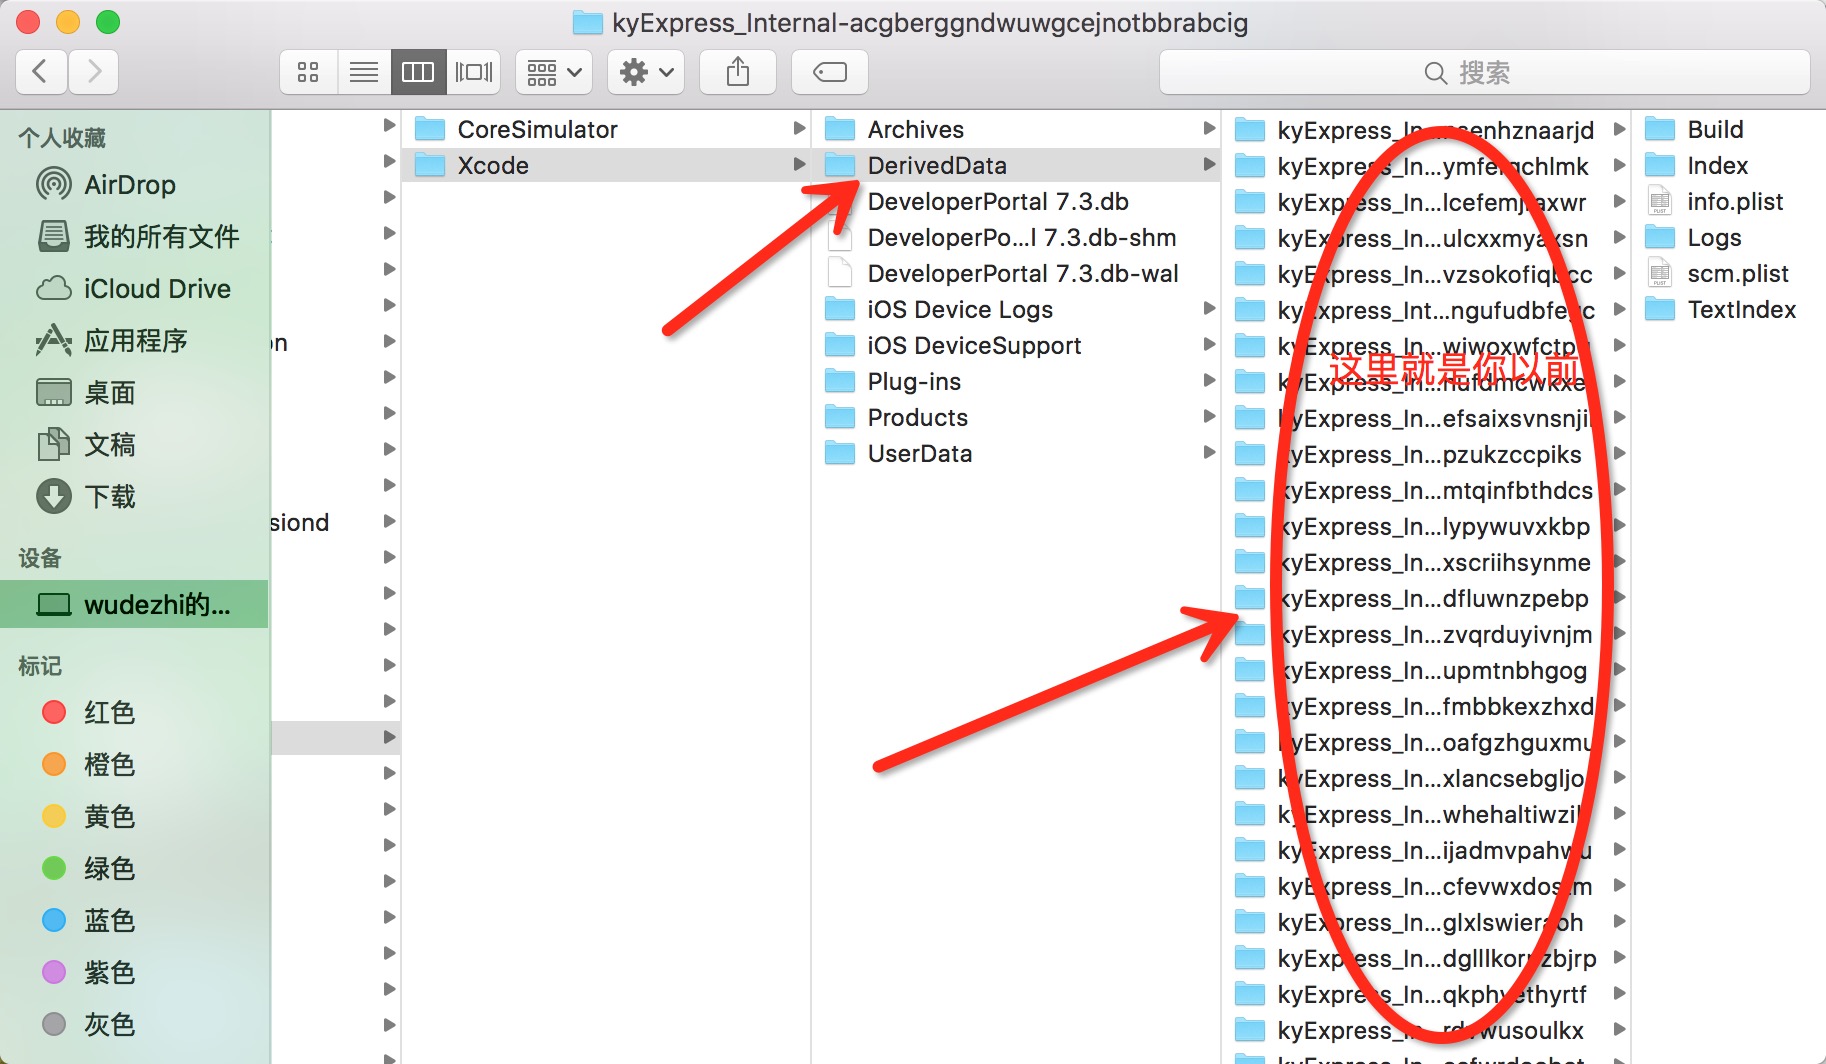Select the kyExpress_In...xlancsebgljo folder
This screenshot has width=1826, height=1064.
(x=1426, y=778)
